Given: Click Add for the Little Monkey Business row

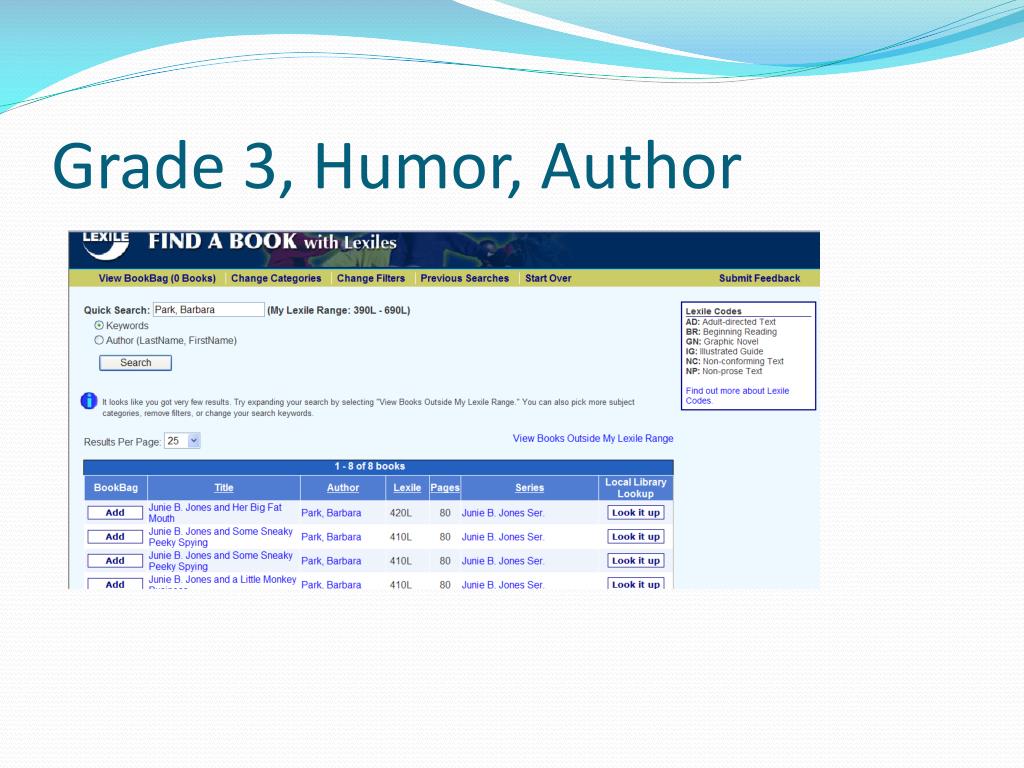Looking at the screenshot, I should [x=115, y=584].
